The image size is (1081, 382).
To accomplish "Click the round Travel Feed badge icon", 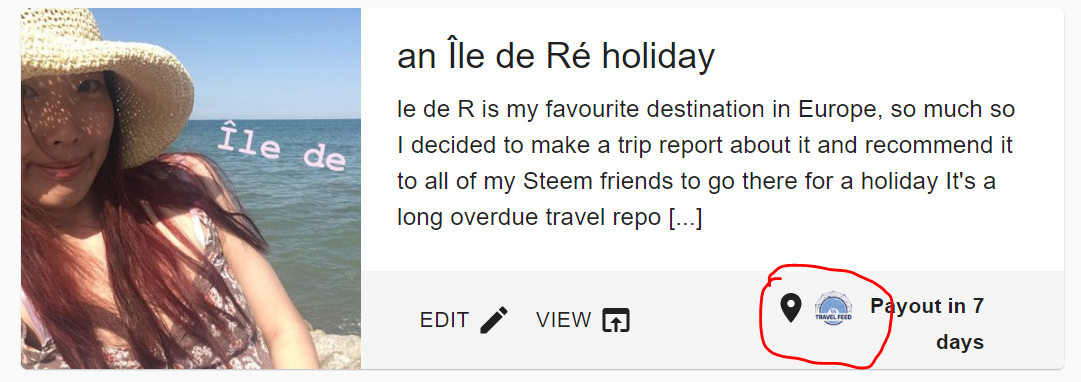I will 833,308.
